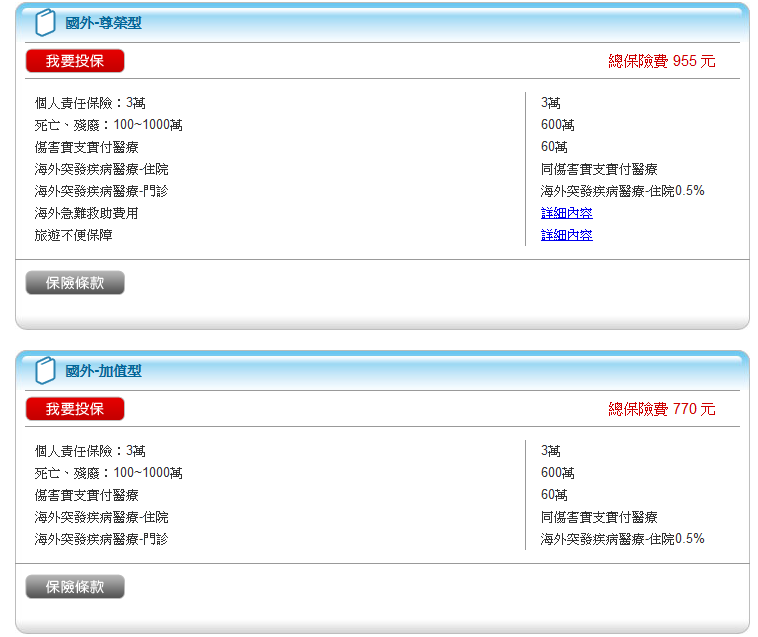Click 死亡、殘廢：100~1000萬 in the 尊榮型 plan
Viewport: 758px width, 637px height.
tap(108, 125)
